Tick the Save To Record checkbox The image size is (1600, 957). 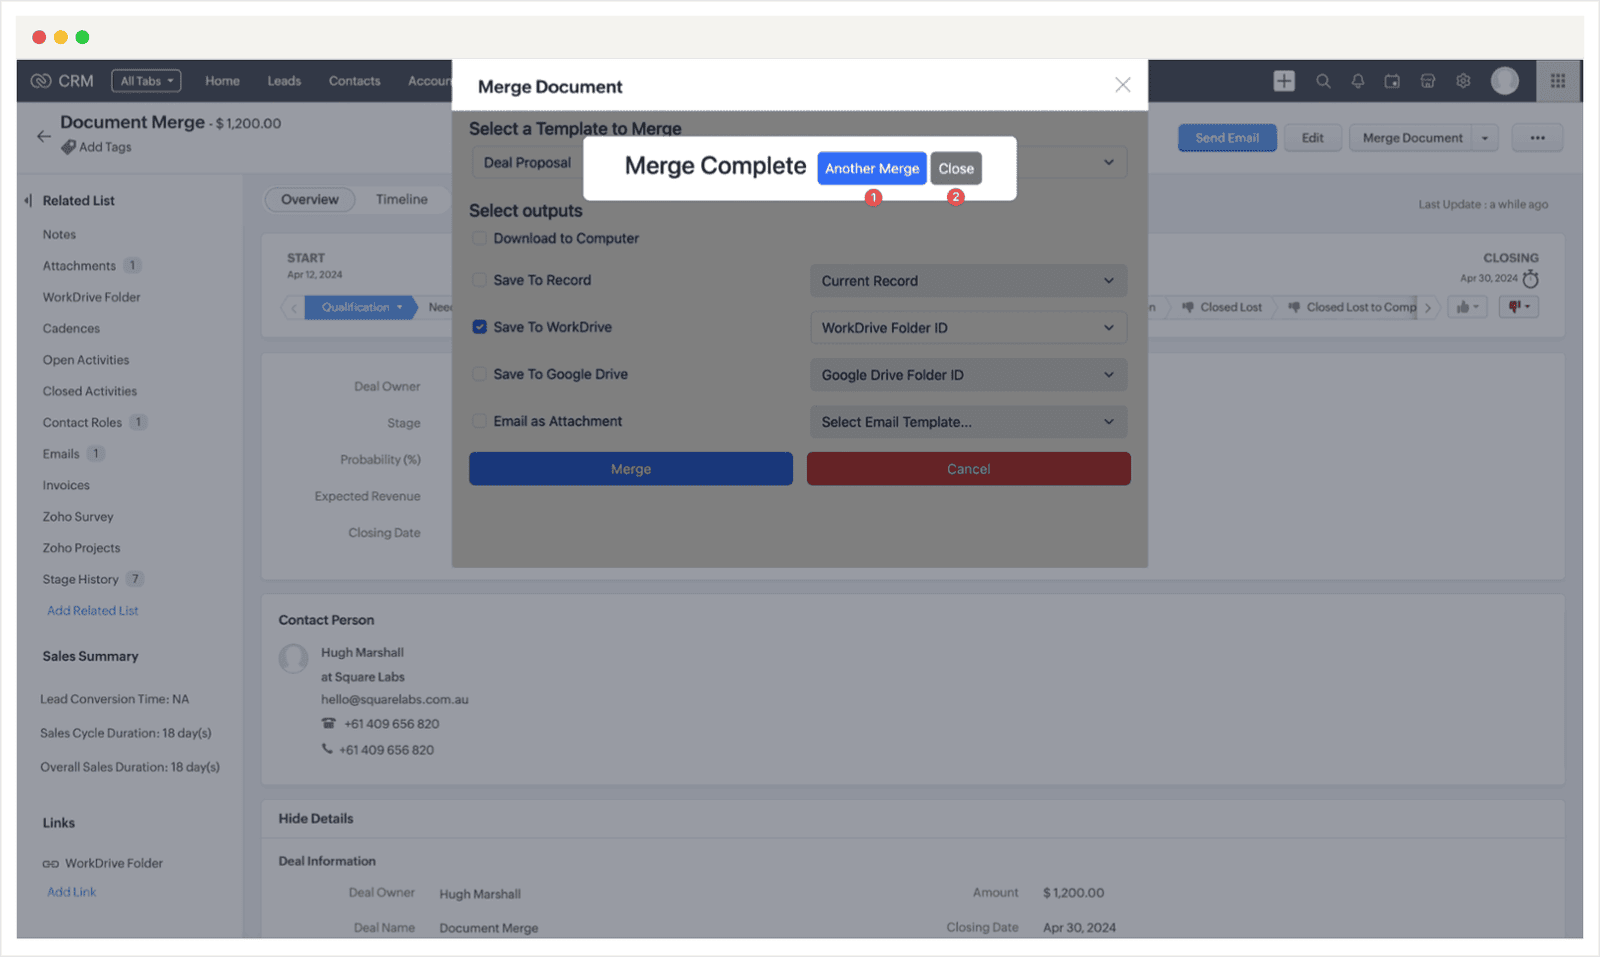pyautogui.click(x=480, y=280)
